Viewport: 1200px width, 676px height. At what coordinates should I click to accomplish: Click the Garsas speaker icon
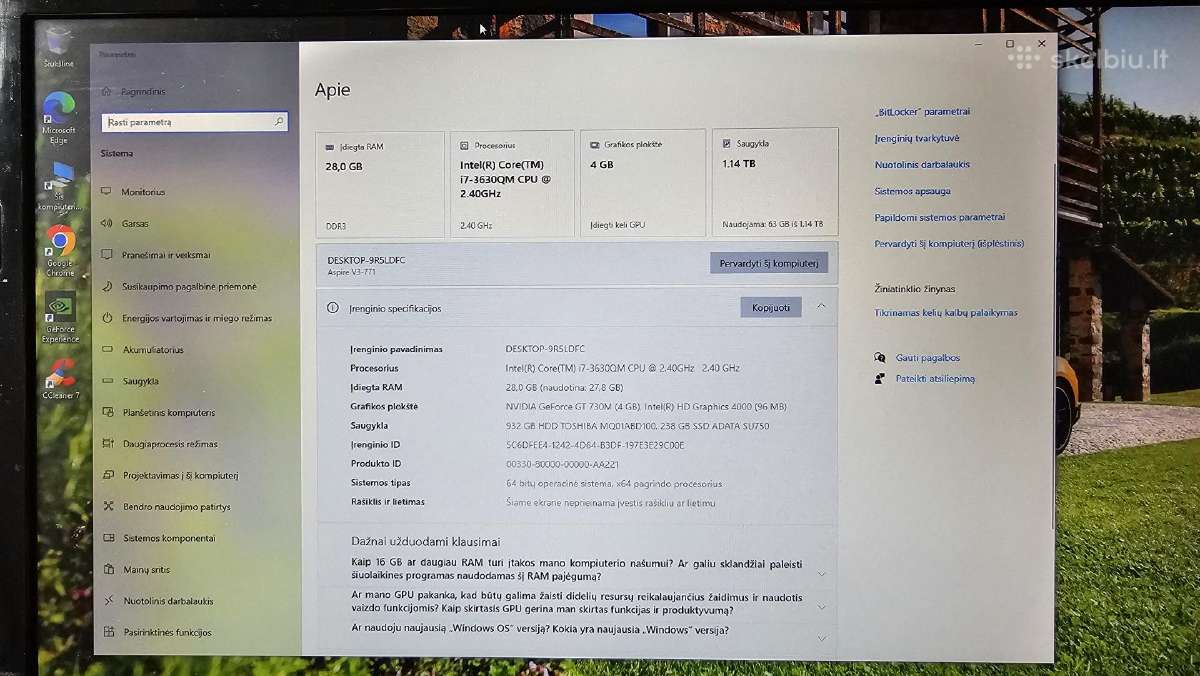pyautogui.click(x=108, y=223)
